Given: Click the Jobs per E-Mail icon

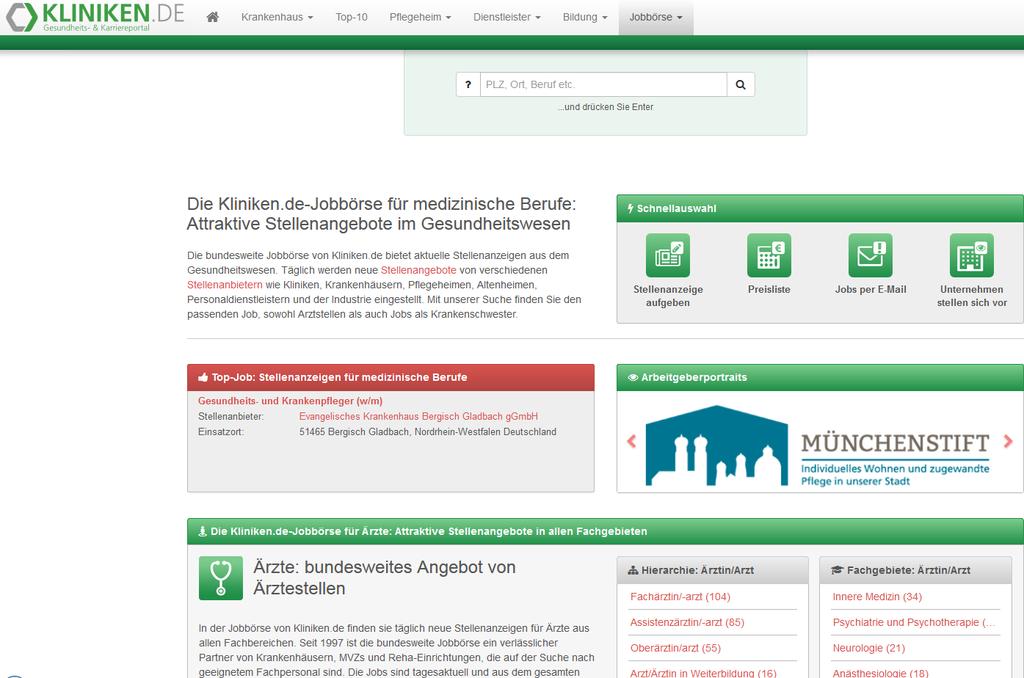Looking at the screenshot, I should point(870,255).
